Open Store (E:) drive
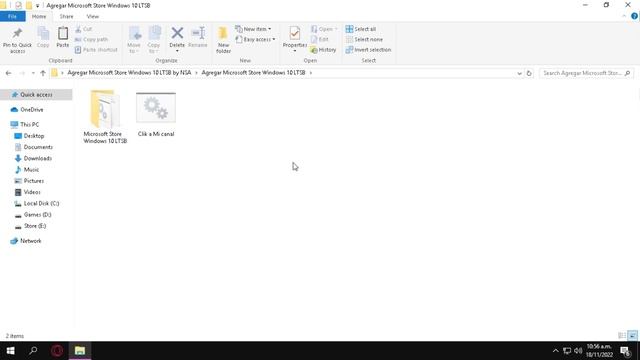Image resolution: width=640 pixels, height=360 pixels. (35, 226)
